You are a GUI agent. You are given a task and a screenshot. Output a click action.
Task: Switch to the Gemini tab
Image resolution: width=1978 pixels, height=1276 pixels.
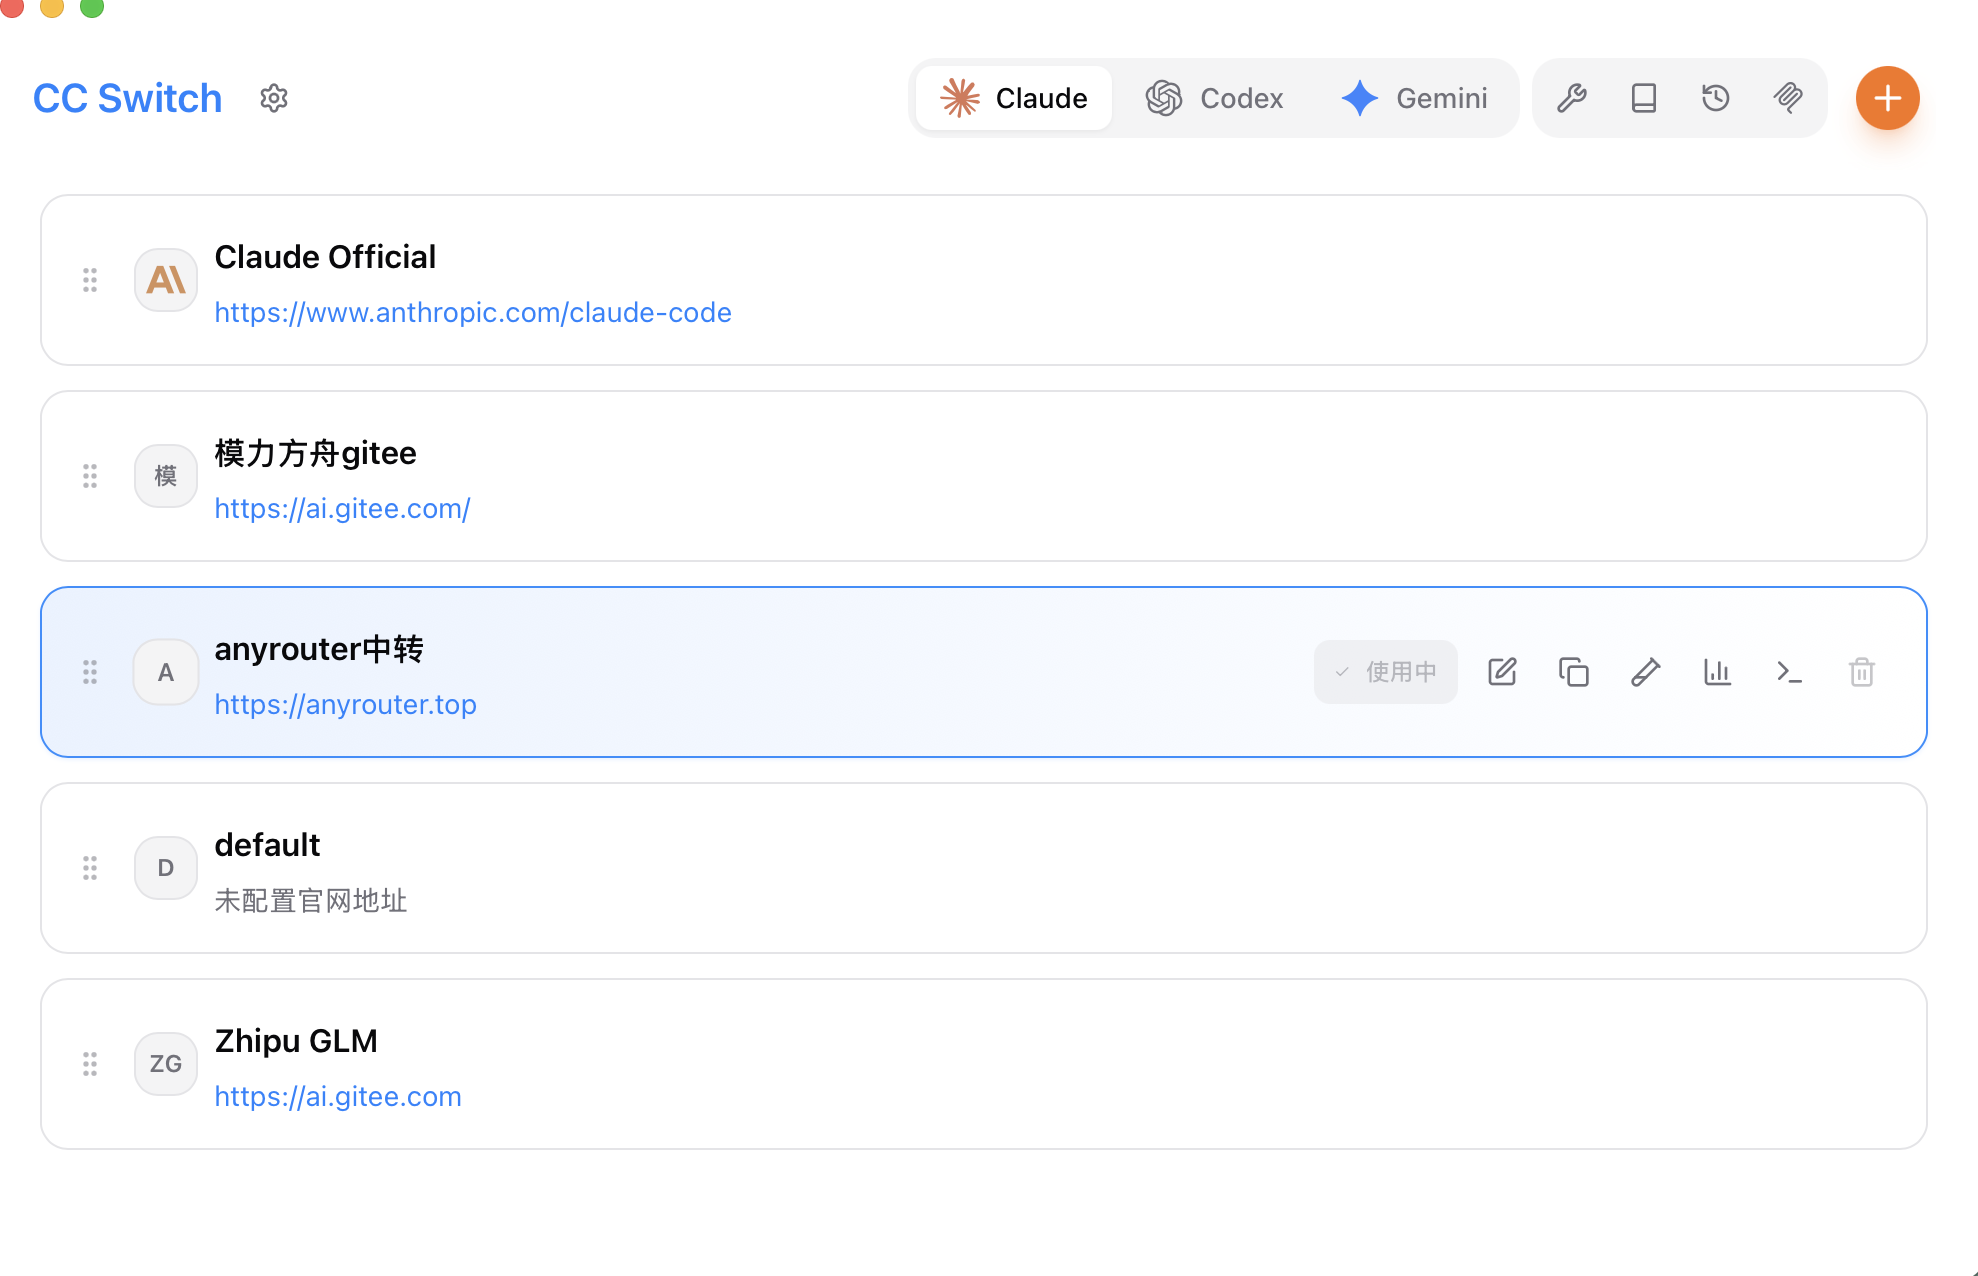coord(1415,98)
